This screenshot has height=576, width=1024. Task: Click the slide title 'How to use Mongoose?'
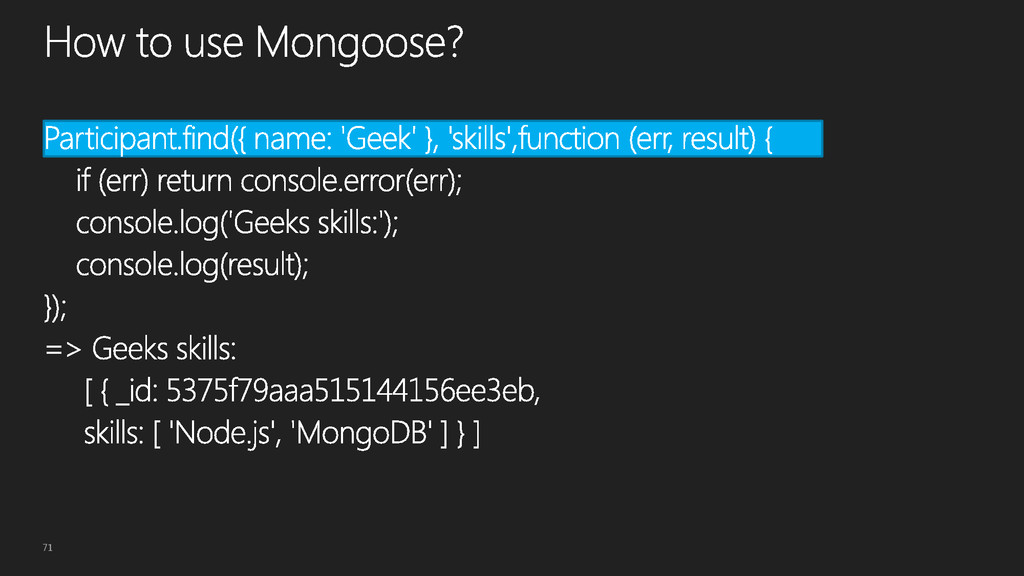click(x=253, y=43)
